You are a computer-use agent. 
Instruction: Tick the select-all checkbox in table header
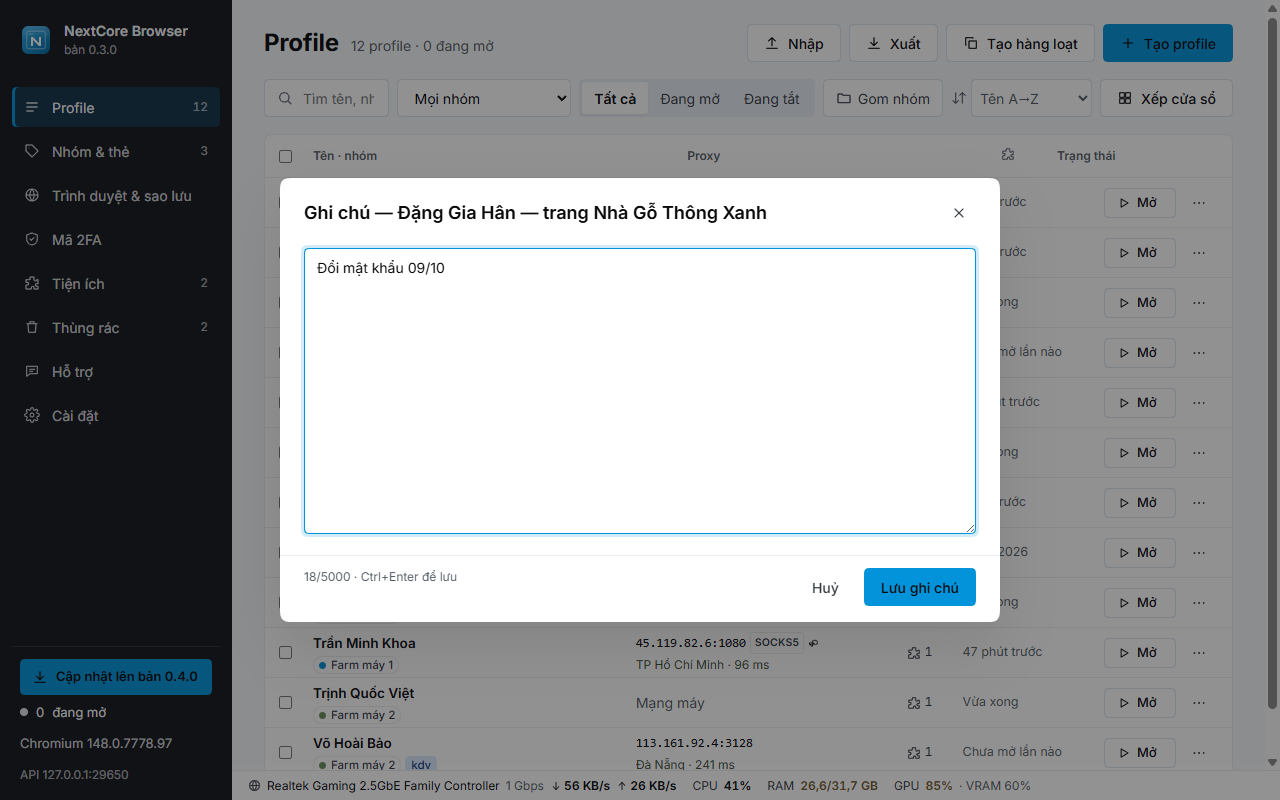[286, 156]
